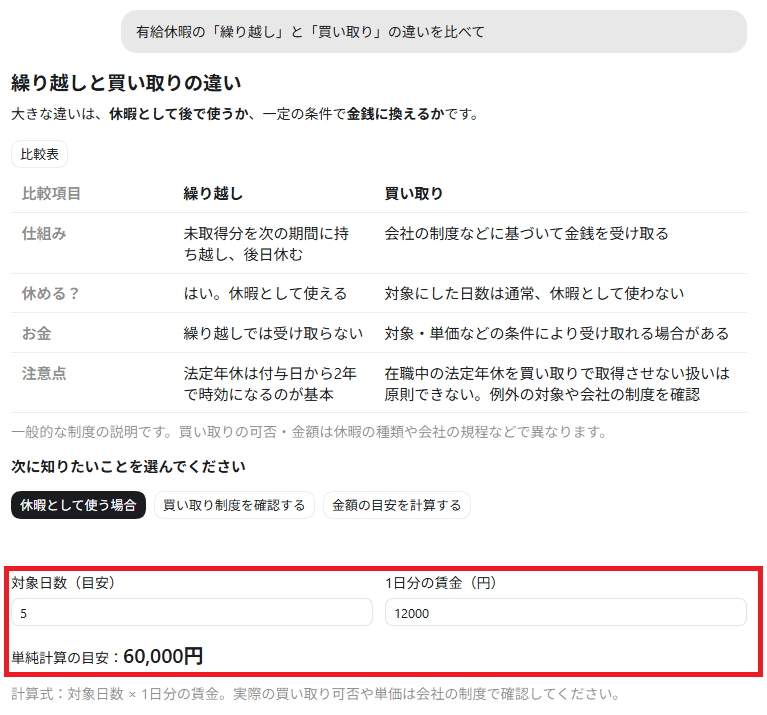Click the 休める? row label

coord(50,293)
